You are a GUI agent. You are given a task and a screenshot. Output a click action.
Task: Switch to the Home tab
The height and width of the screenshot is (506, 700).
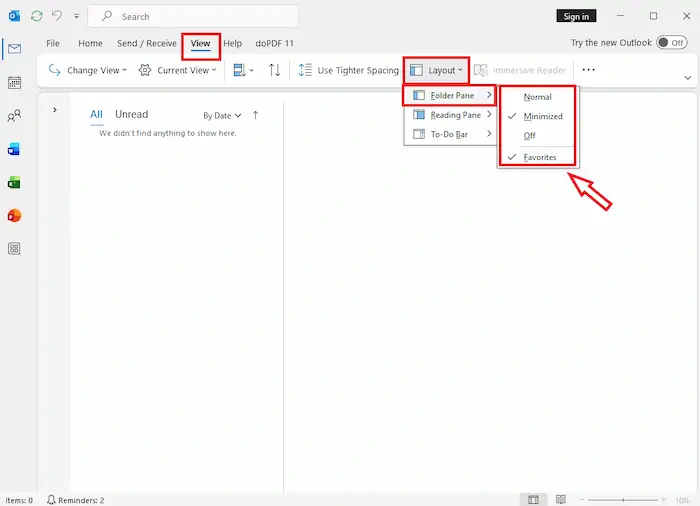pyautogui.click(x=90, y=43)
